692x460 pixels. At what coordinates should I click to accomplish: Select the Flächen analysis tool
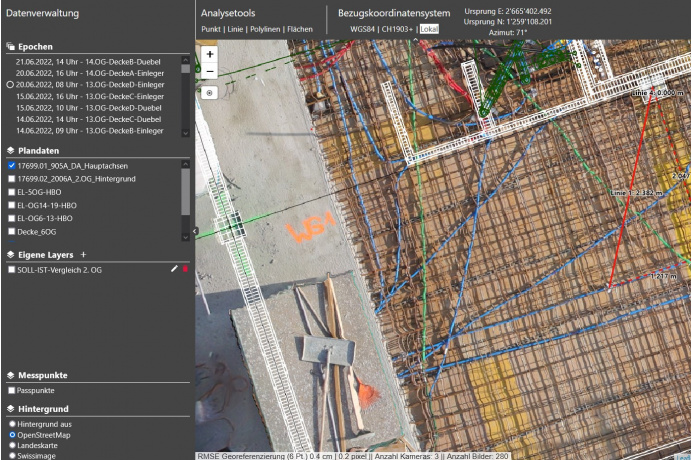tap(300, 30)
